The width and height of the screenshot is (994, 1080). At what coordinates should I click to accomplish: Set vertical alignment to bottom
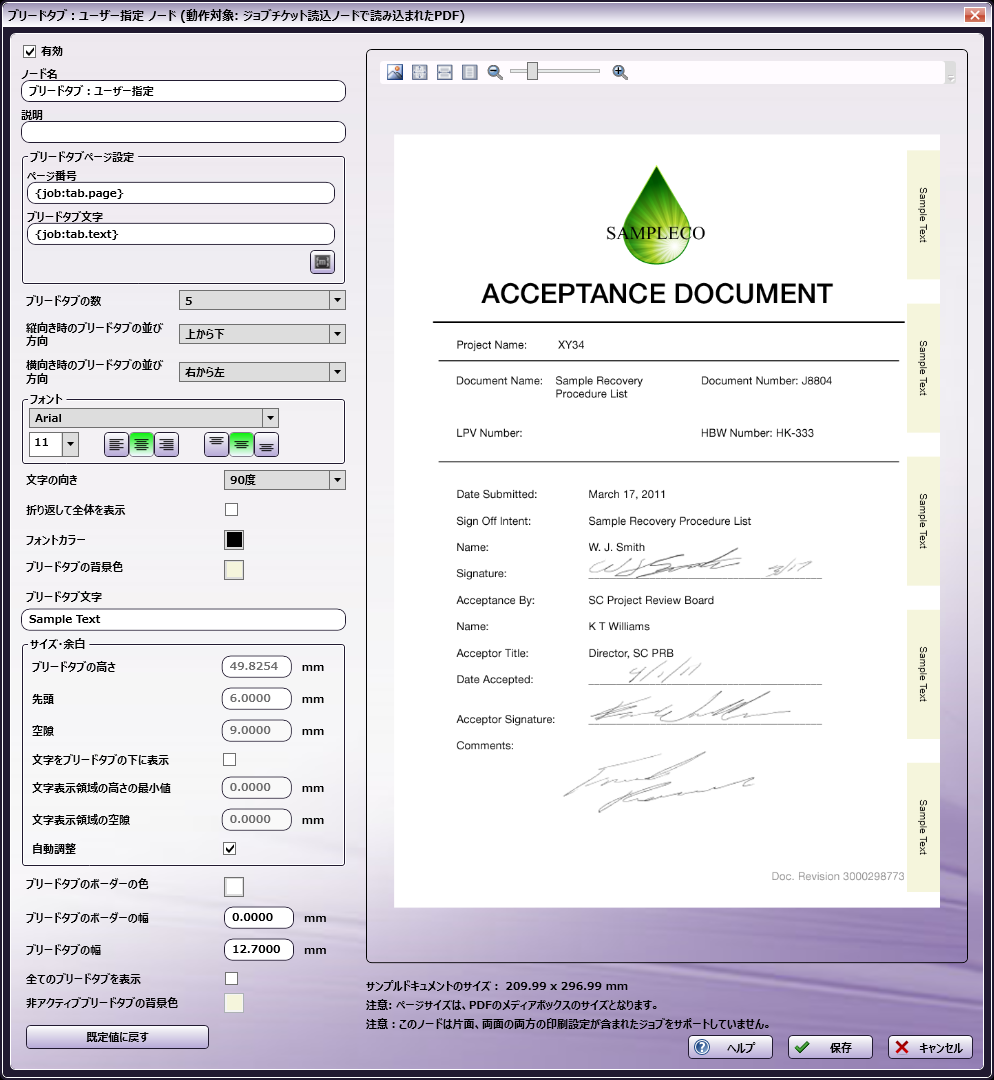coord(266,445)
